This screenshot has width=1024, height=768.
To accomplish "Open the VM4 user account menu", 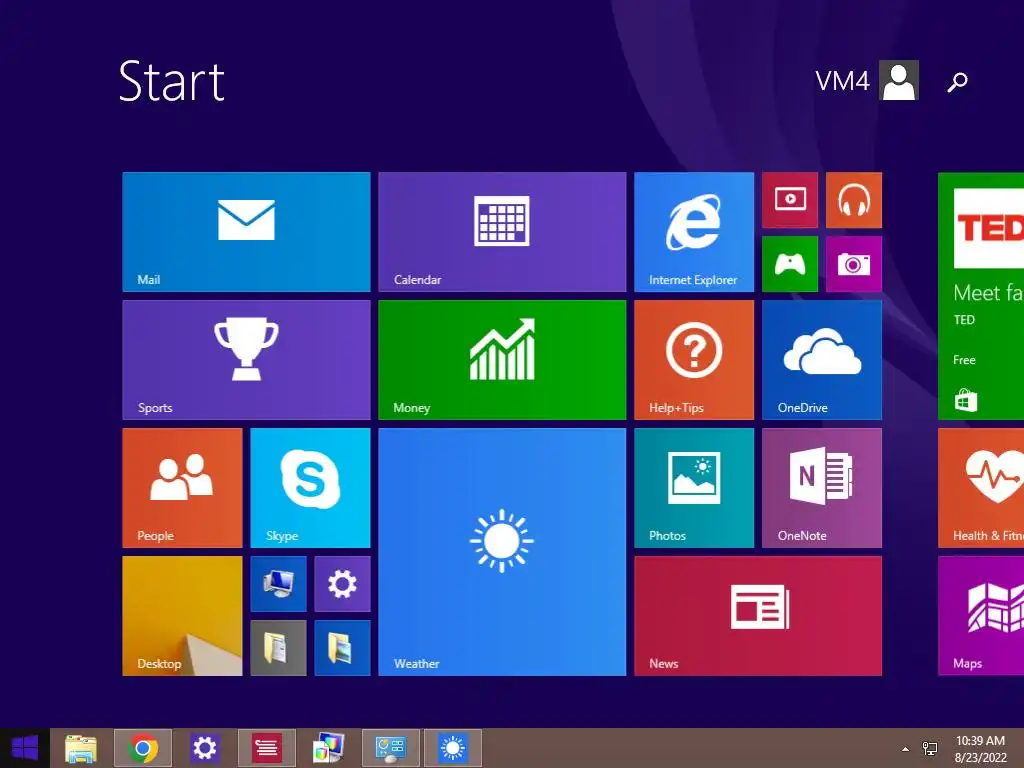I will pos(867,80).
